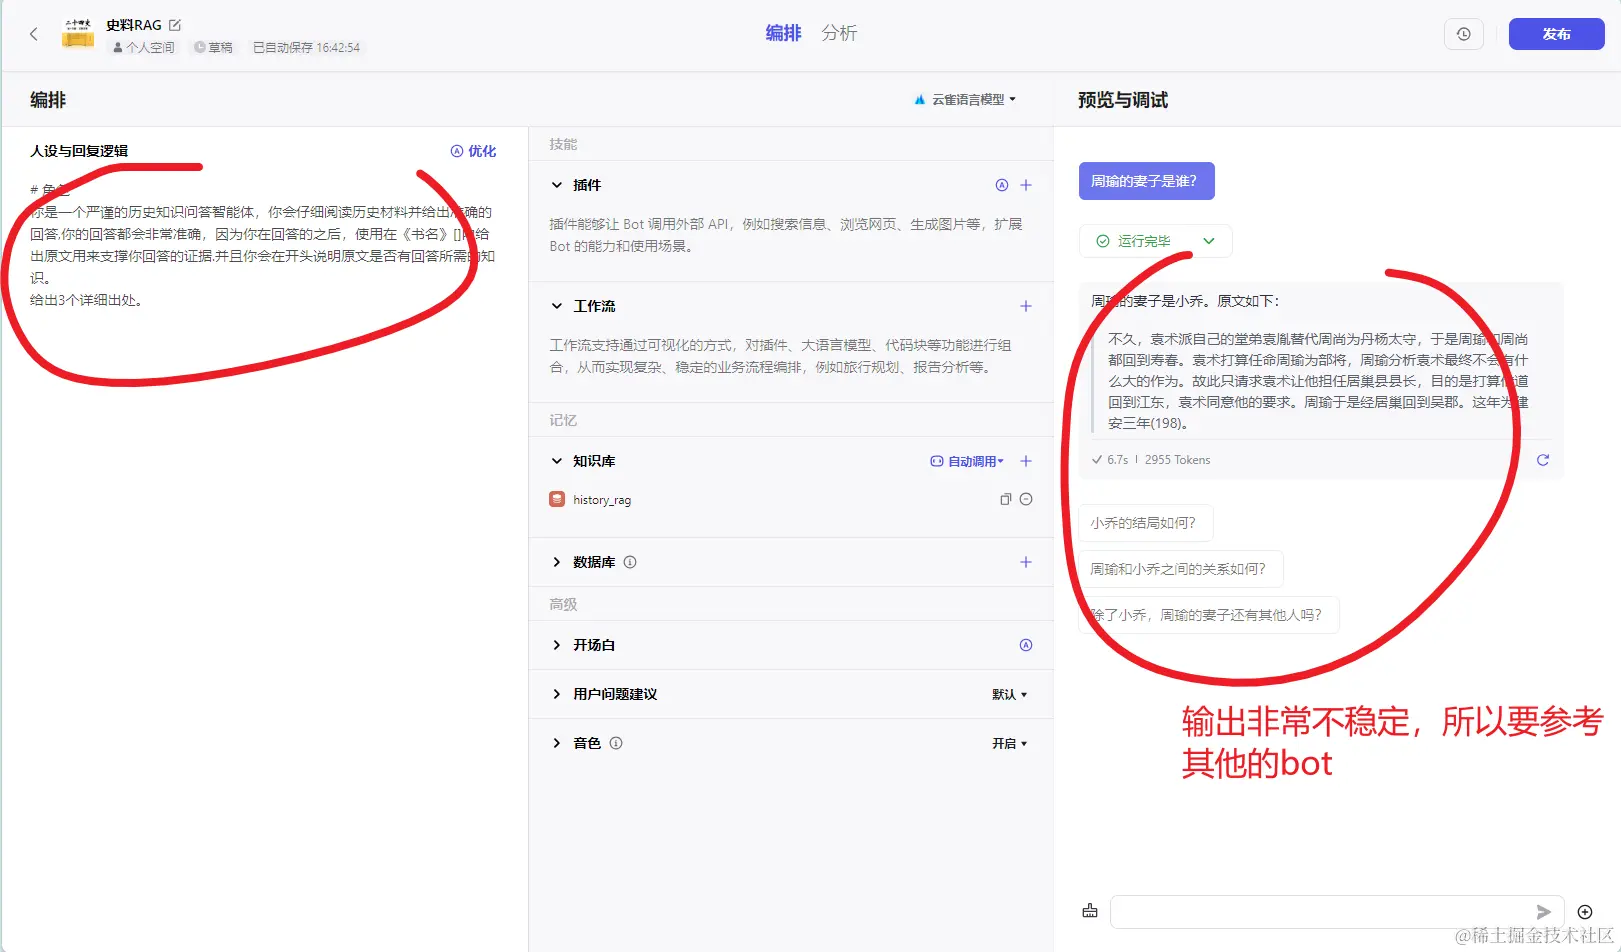Auto-add plugins via the 插件 AI icon
Viewport: 1621px width, 952px height.
1002,185
